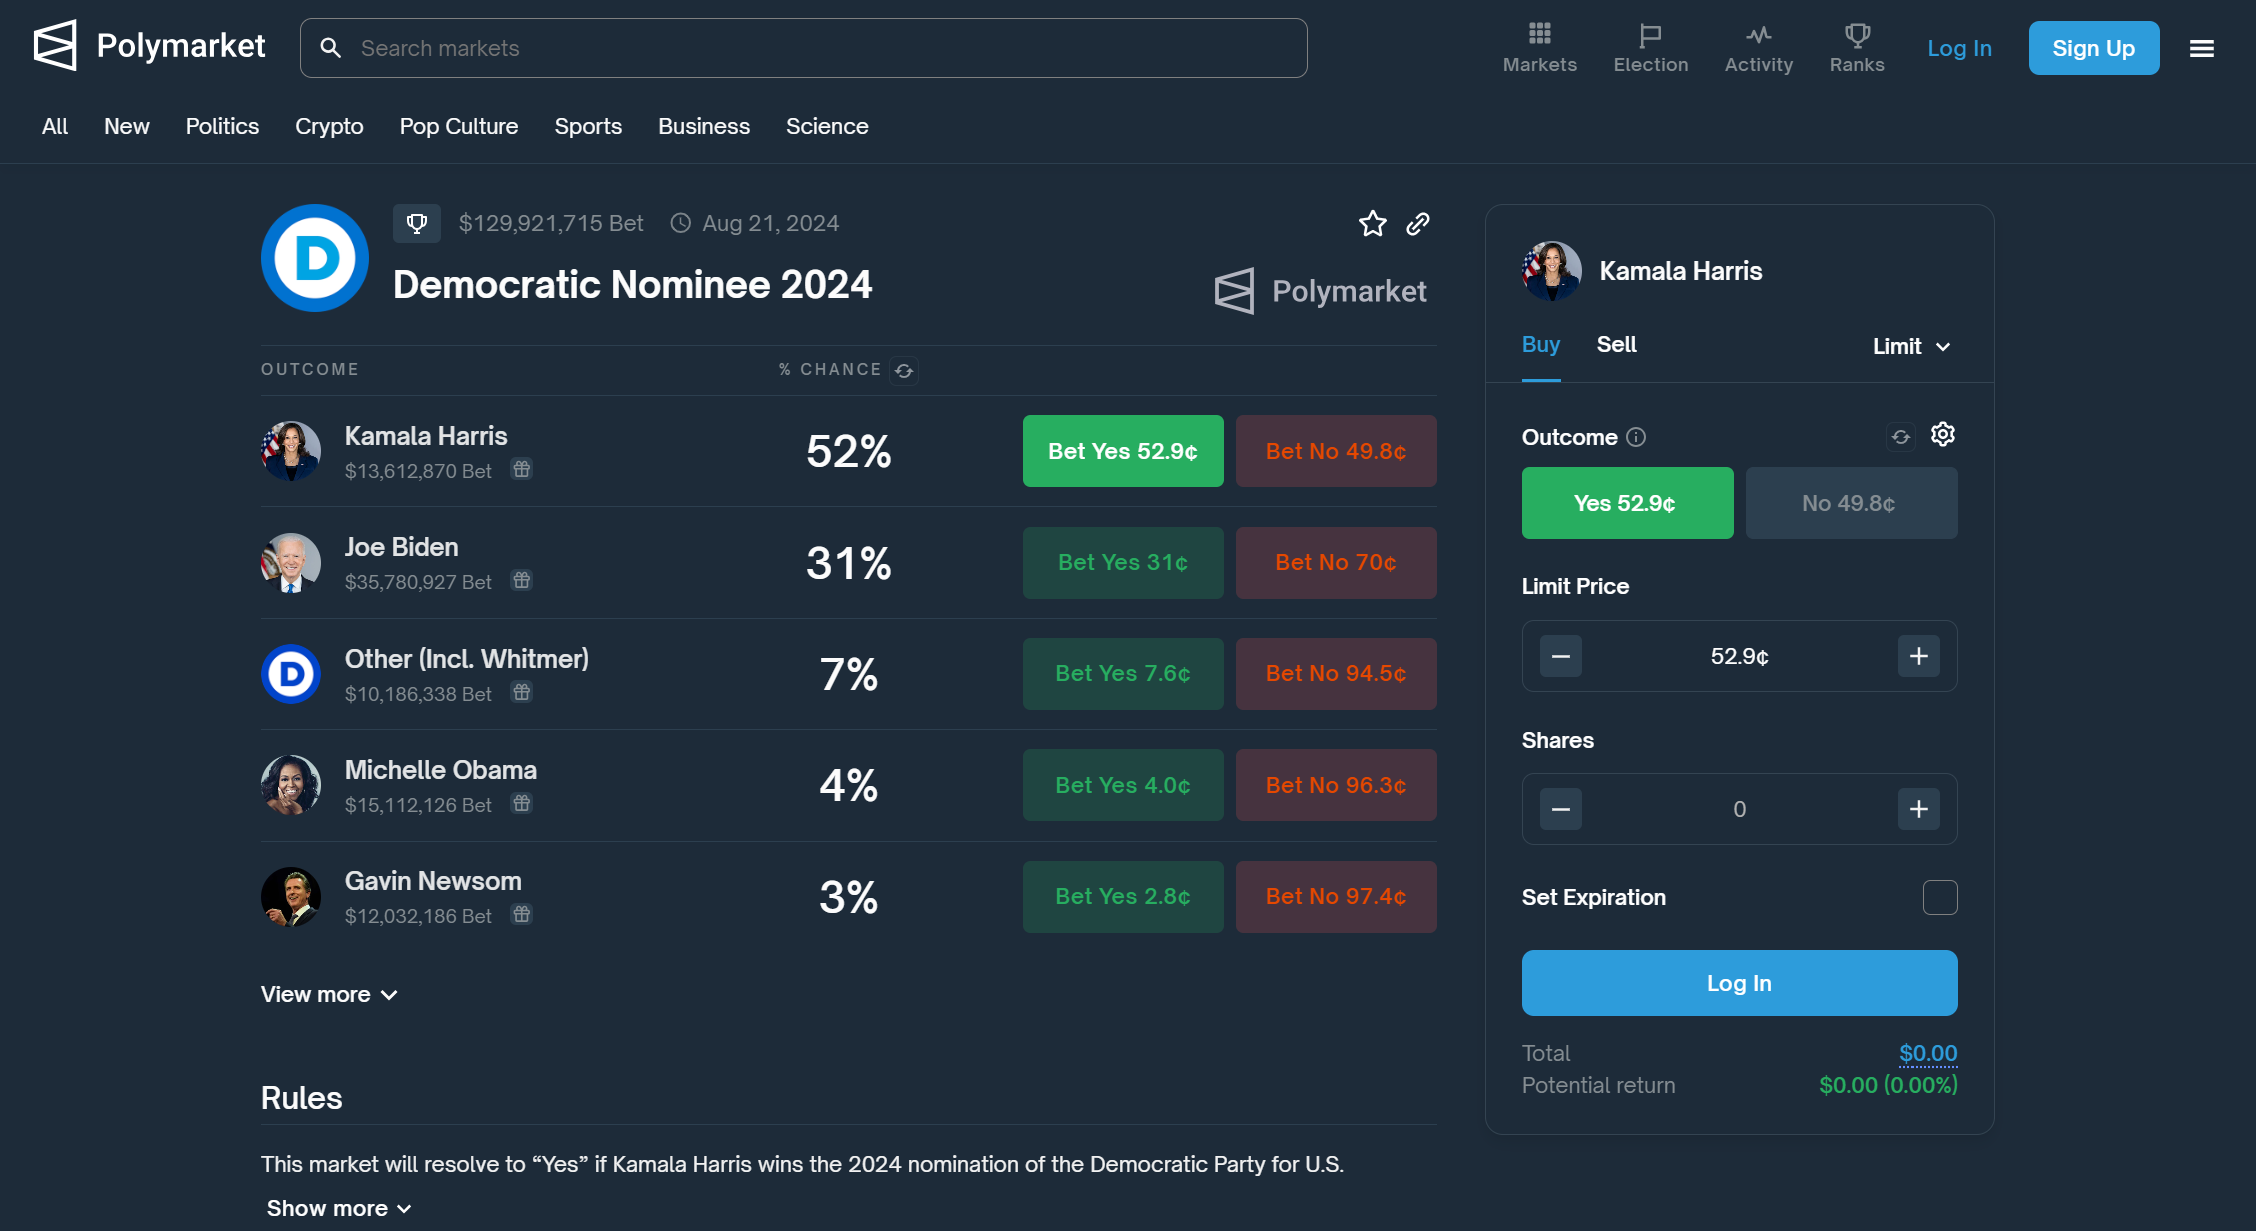Click the blue Log In button in order panel
This screenshot has height=1231, width=2256.
[1739, 983]
